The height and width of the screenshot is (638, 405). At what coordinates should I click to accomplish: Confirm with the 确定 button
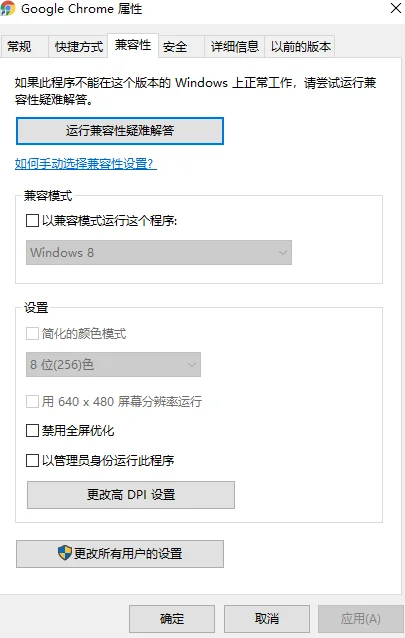point(172,619)
